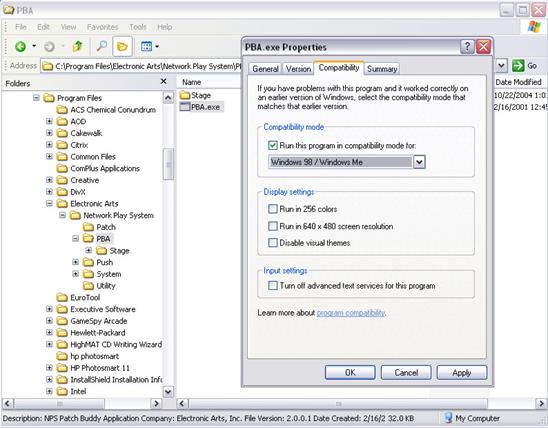Select the ComPlus Applications folder
Screen dimensions: 548x428
point(98,168)
